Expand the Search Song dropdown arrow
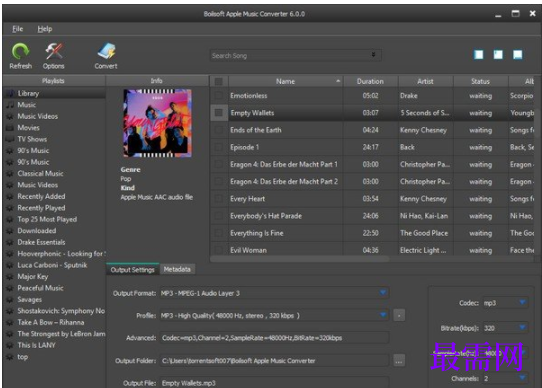542x388 pixels. [373, 55]
